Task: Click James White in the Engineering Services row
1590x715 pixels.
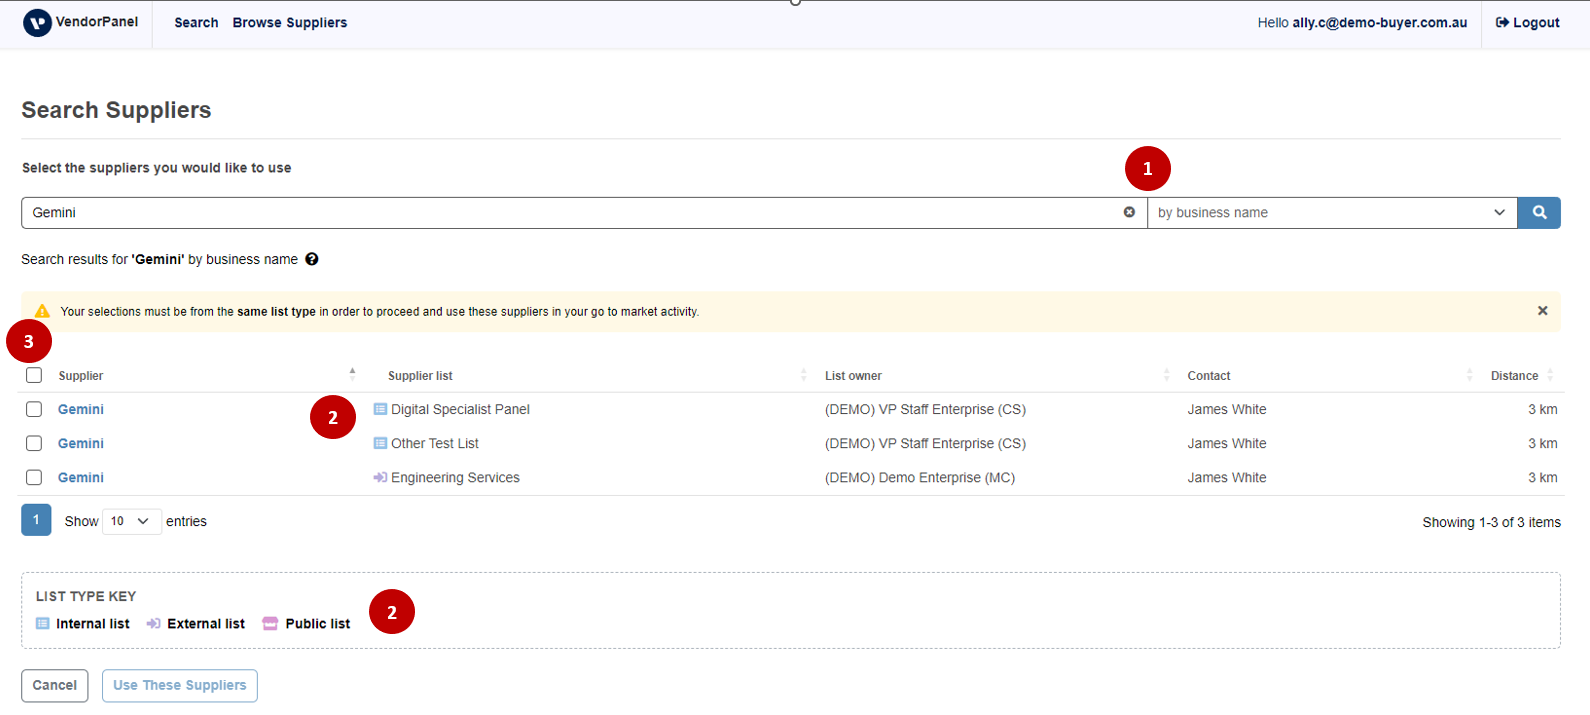Action: click(x=1227, y=477)
